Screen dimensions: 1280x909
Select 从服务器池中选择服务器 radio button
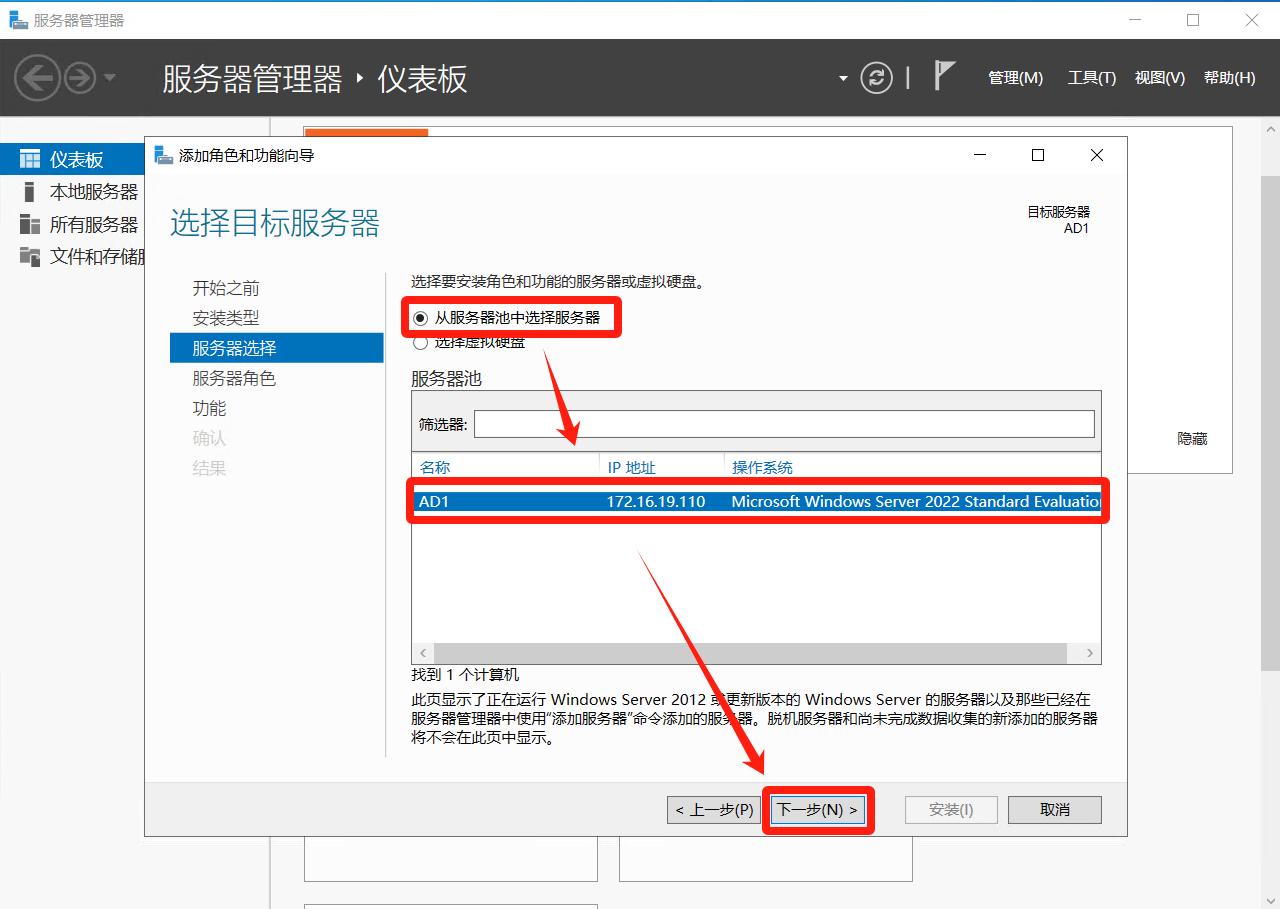coord(420,318)
